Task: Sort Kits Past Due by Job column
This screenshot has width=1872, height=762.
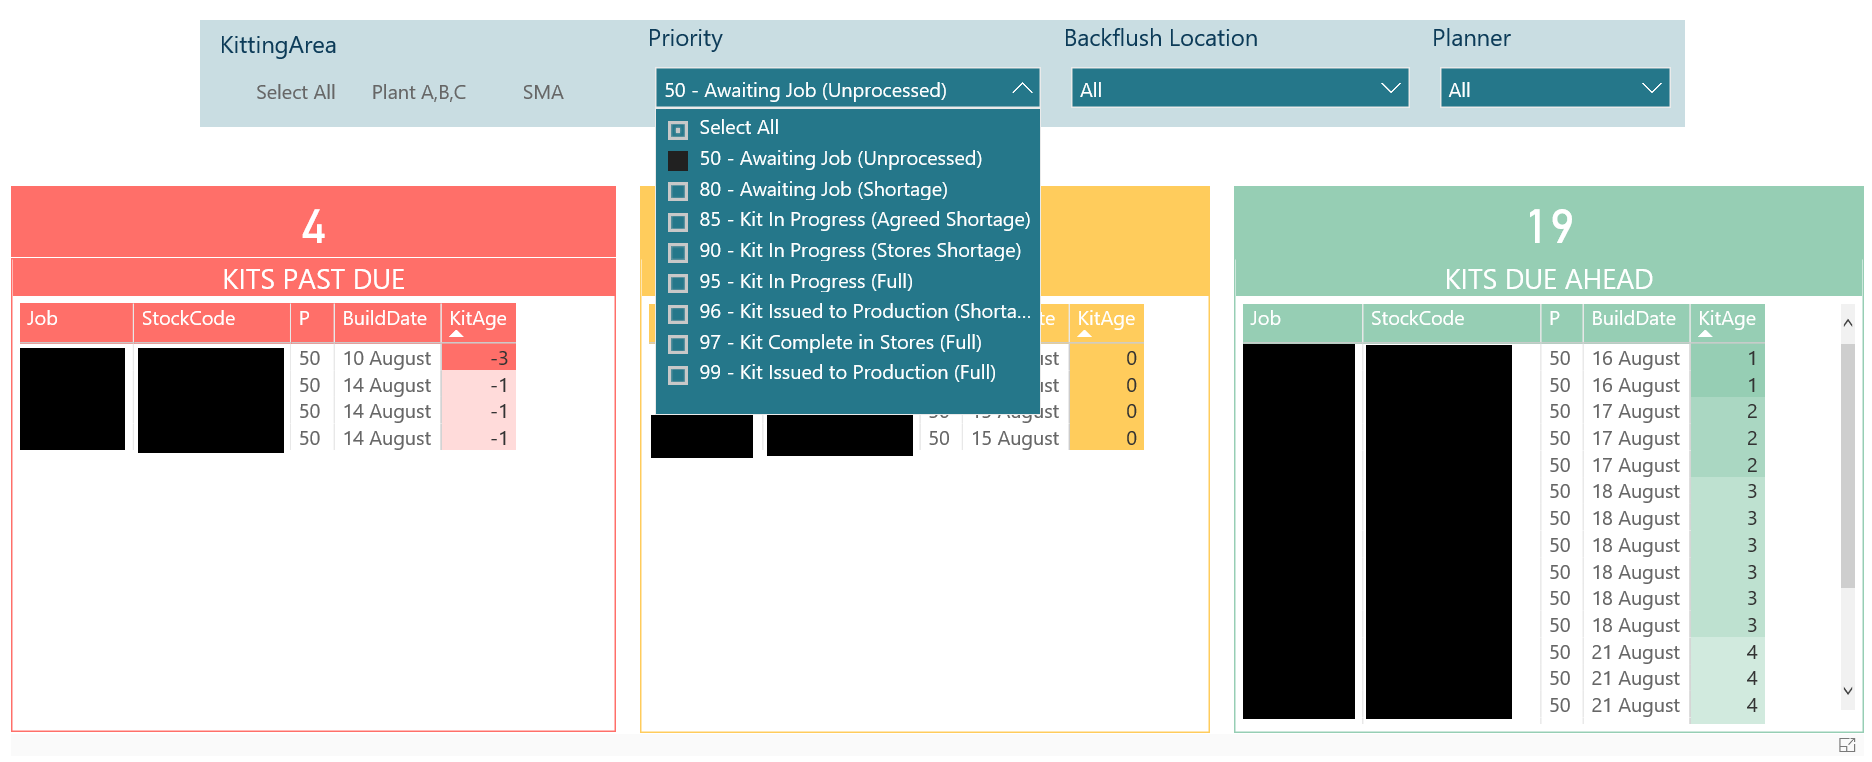Action: pos(76,322)
